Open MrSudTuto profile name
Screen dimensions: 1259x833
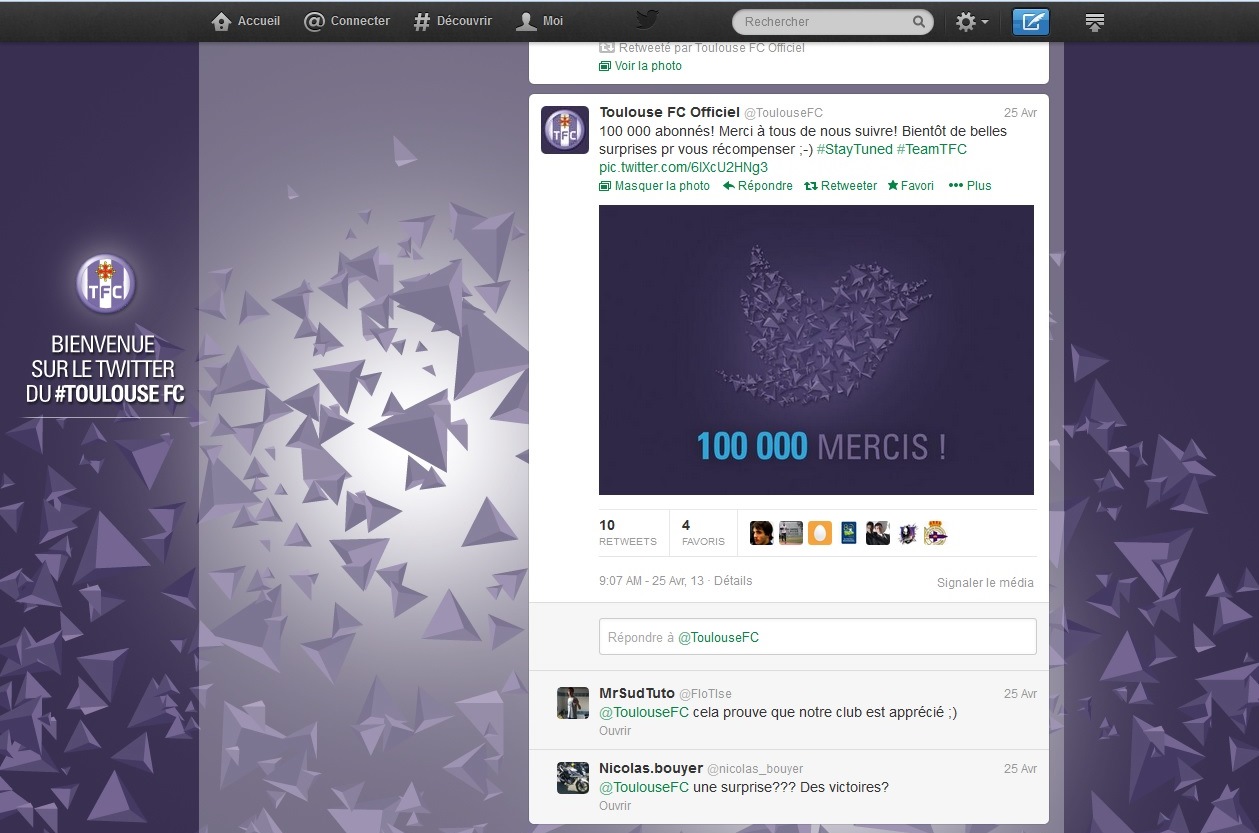coord(637,694)
